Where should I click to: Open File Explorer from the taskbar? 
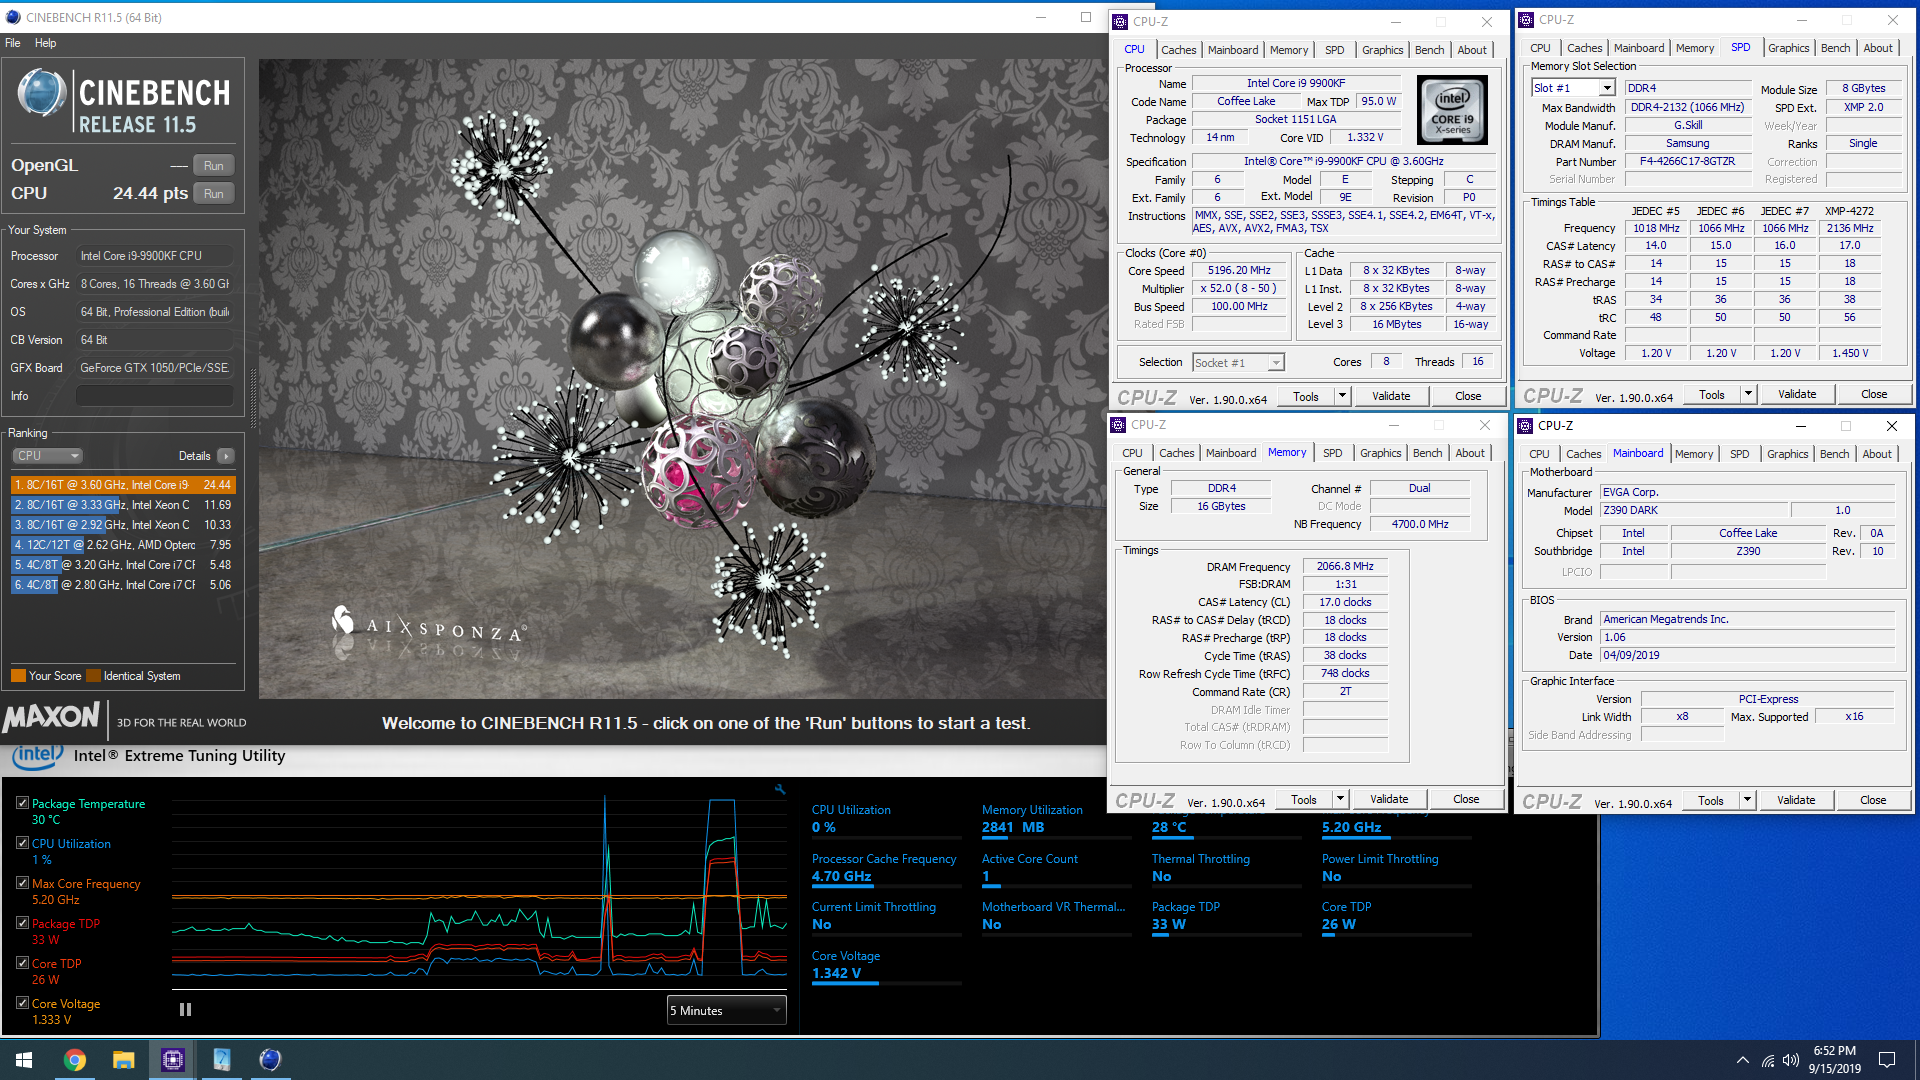pyautogui.click(x=123, y=1060)
